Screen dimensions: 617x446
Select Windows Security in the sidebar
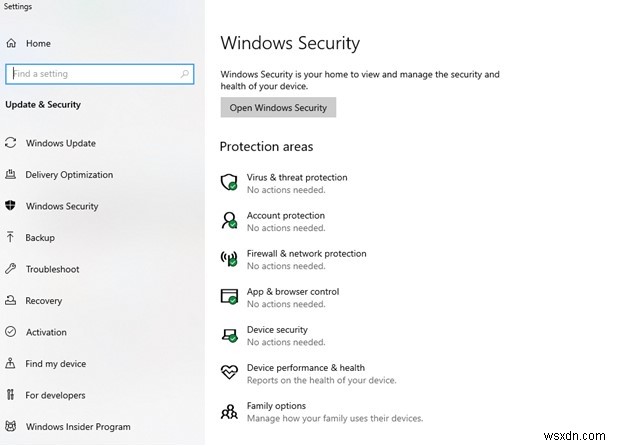coord(62,206)
